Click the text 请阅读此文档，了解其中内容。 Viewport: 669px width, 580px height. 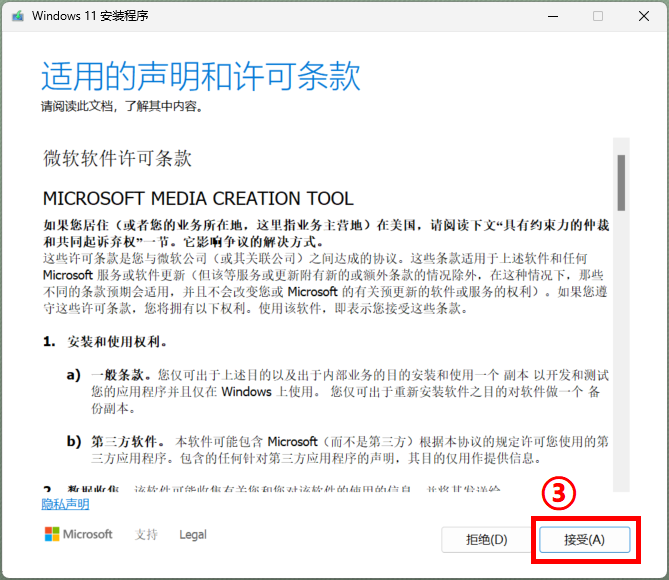122,106
